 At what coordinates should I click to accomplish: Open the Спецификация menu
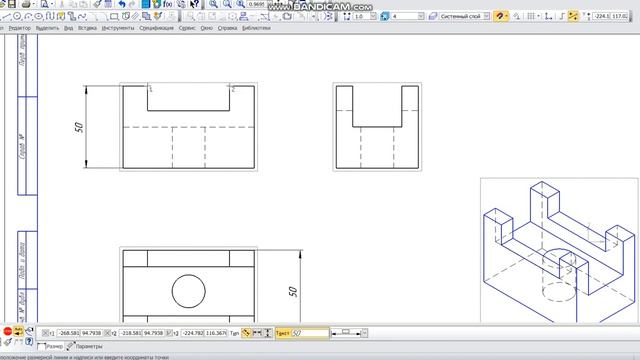tap(156, 28)
